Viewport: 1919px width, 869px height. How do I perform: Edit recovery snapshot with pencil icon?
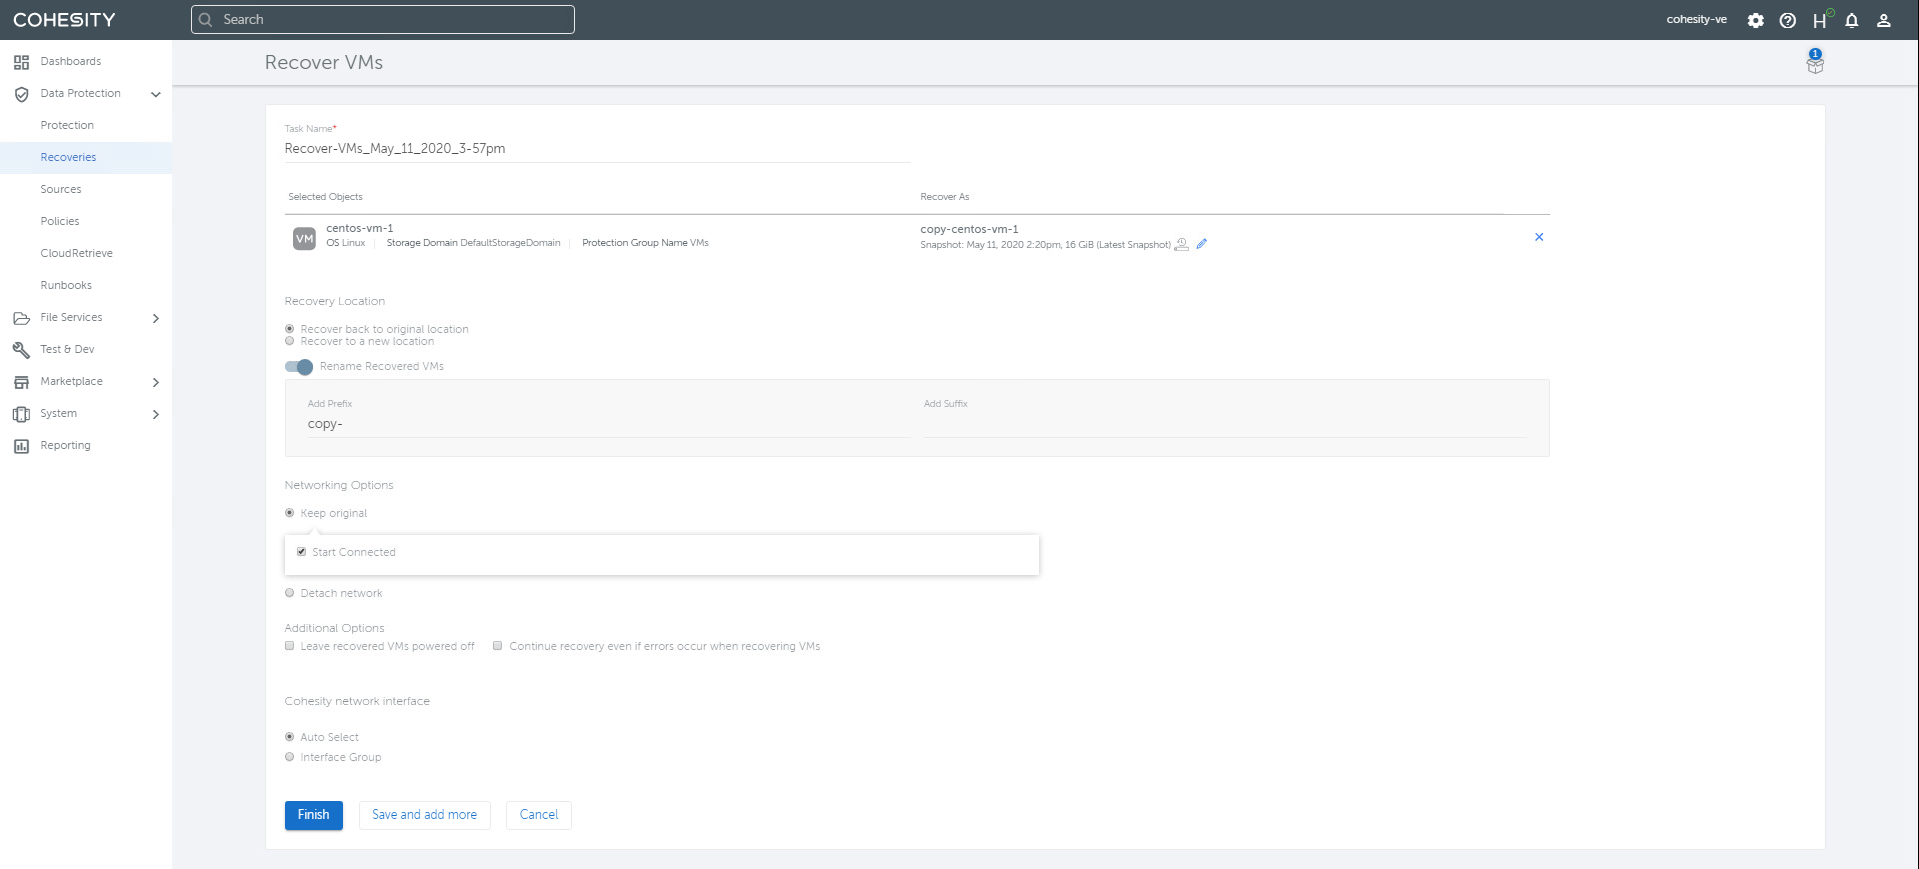click(x=1201, y=244)
